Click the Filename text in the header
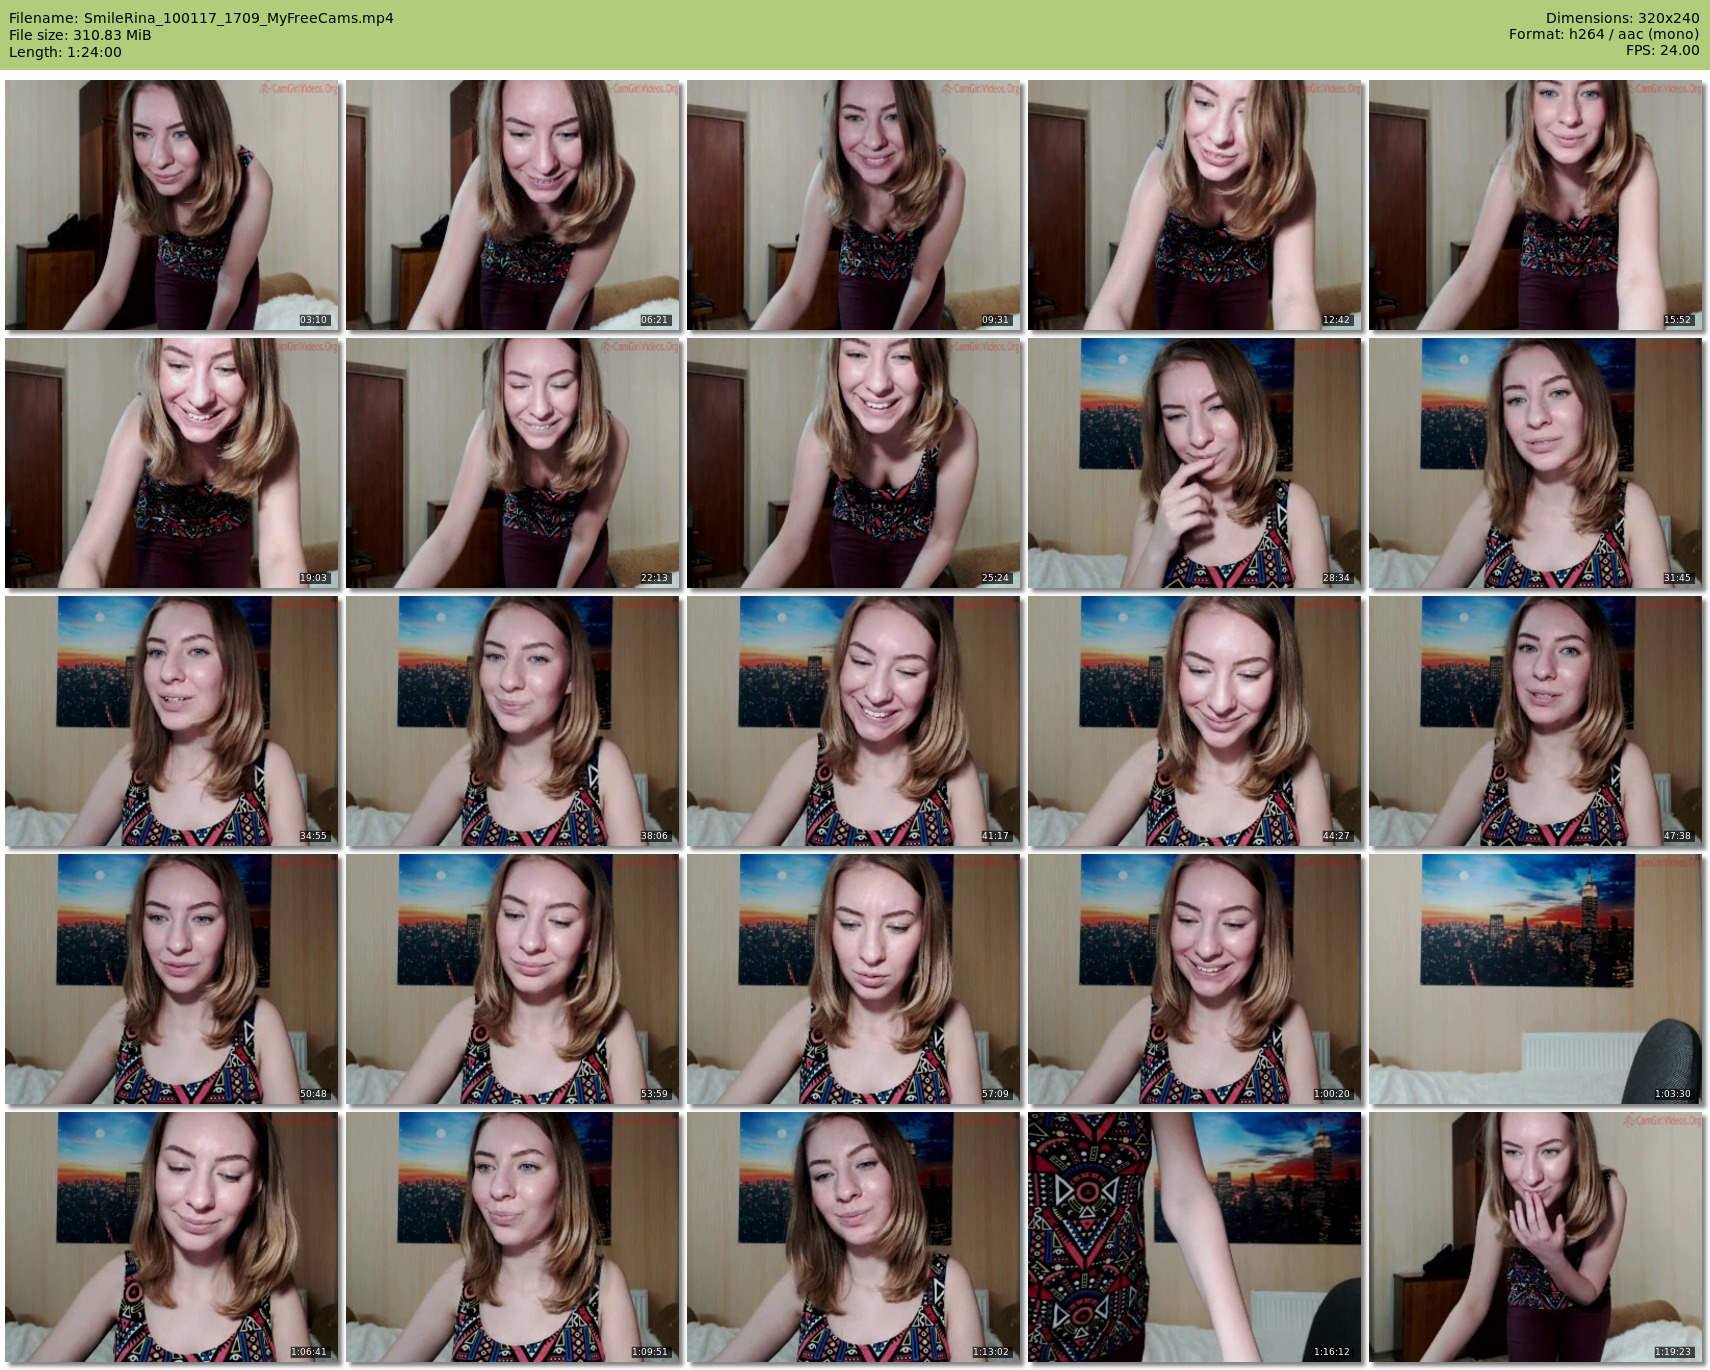The height and width of the screenshot is (1370, 1710). coord(201,18)
